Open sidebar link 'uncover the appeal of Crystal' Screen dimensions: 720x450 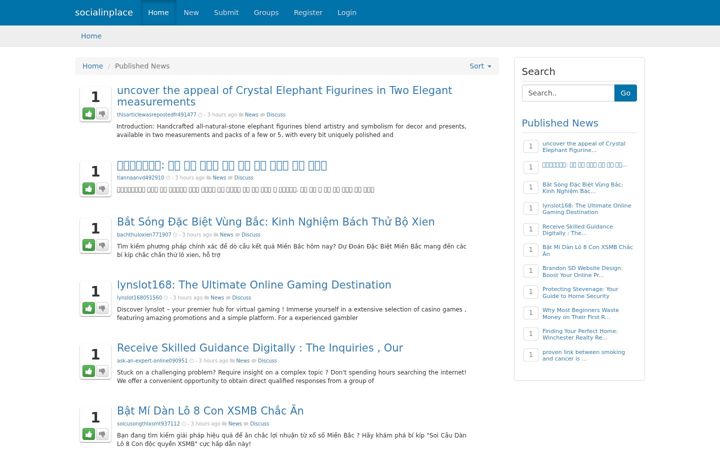(584, 146)
